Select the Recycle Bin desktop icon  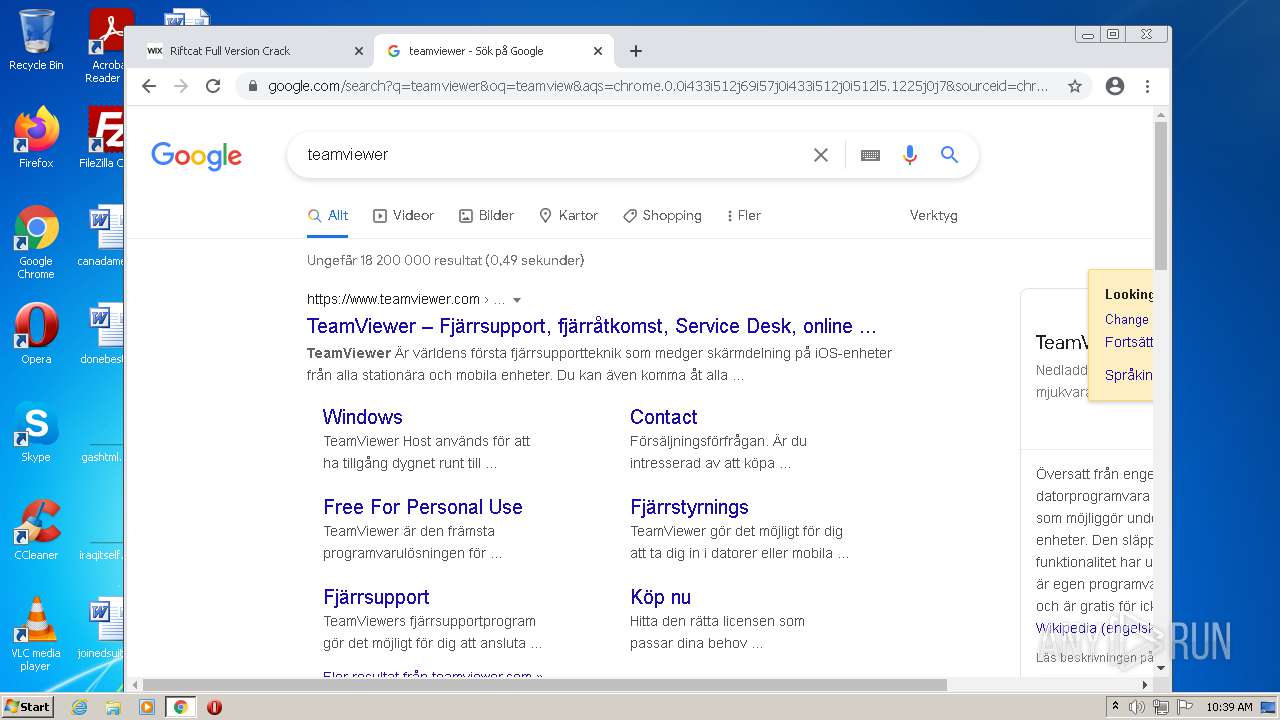click(x=36, y=40)
